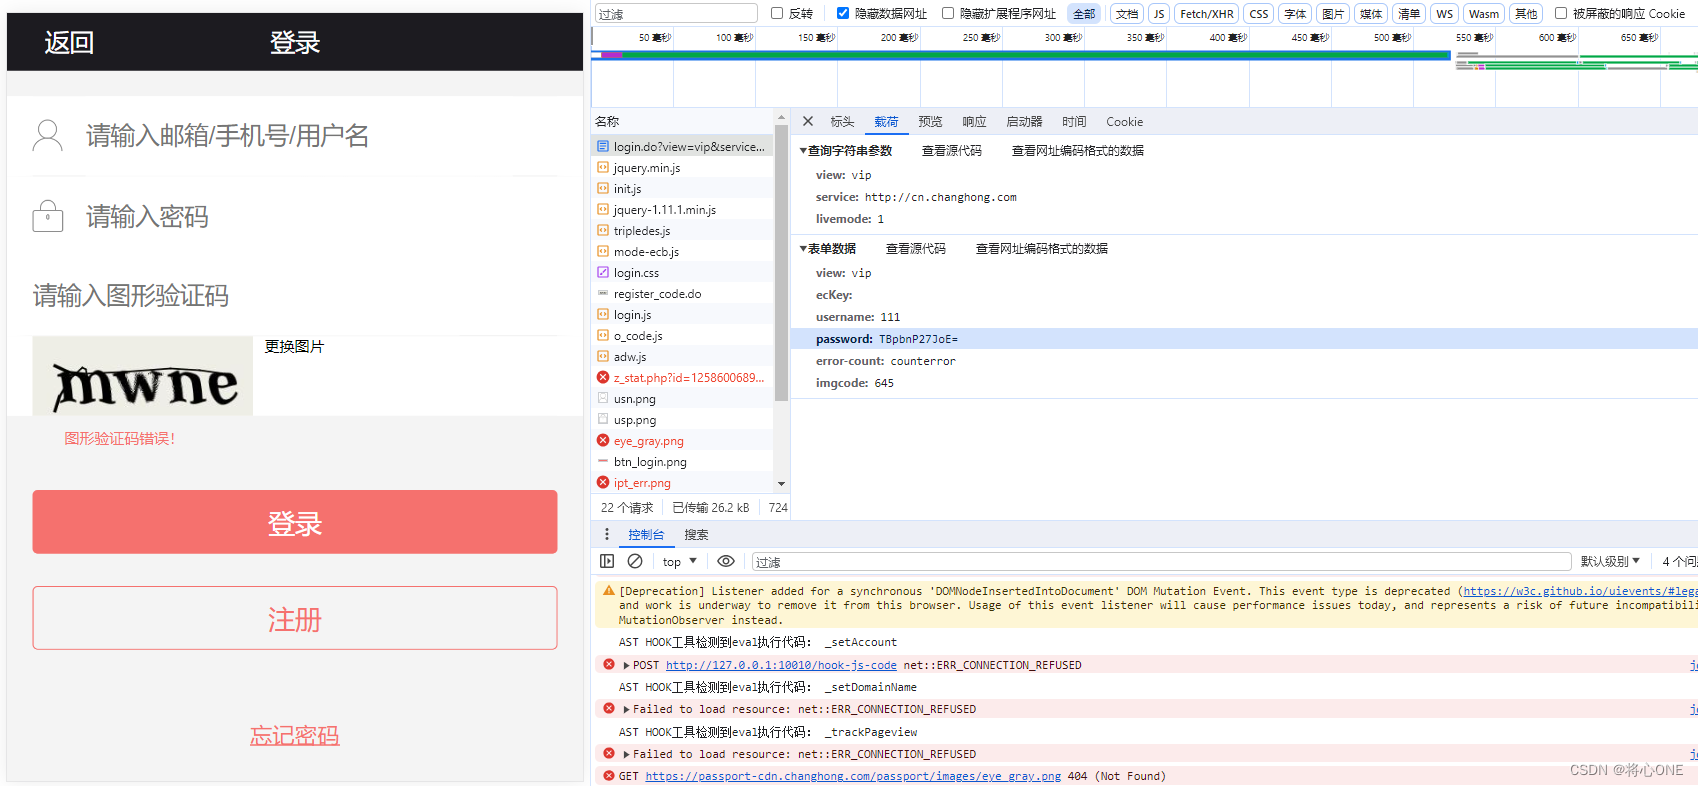Image resolution: width=1698 pixels, height=786 pixels.
Task: Click the error icon beside z_stat.php request
Action: (603, 377)
